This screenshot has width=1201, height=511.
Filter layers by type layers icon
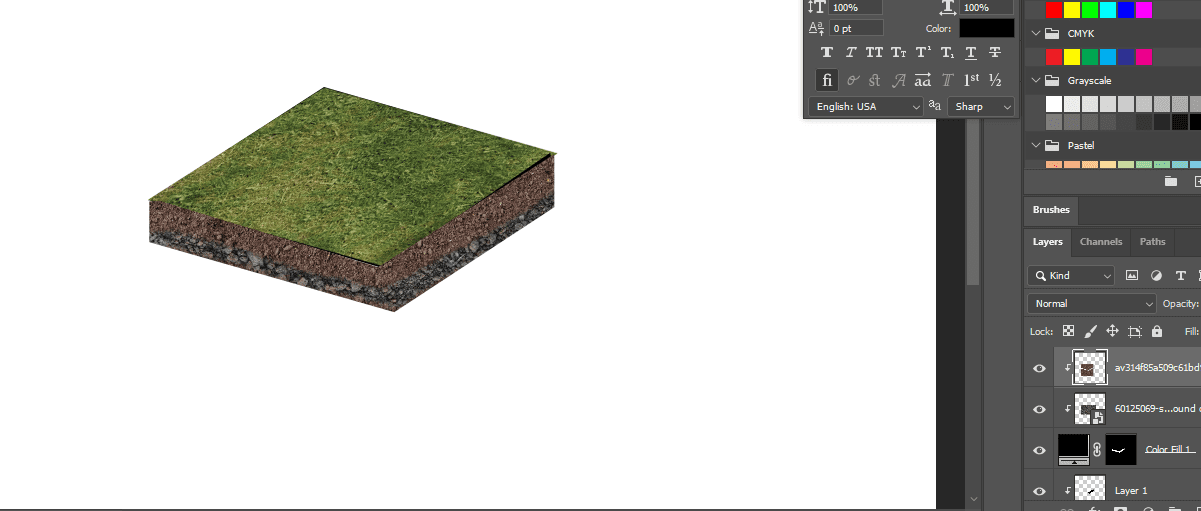(x=1181, y=275)
